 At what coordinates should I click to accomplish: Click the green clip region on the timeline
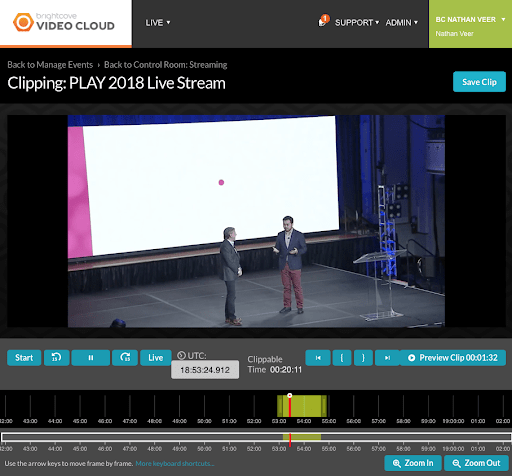click(302, 406)
